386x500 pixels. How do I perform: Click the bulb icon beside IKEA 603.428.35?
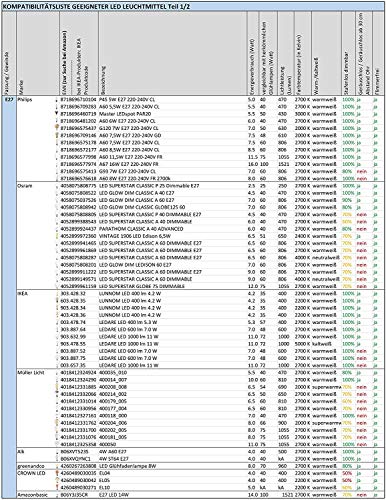pyautogui.click(x=56, y=301)
